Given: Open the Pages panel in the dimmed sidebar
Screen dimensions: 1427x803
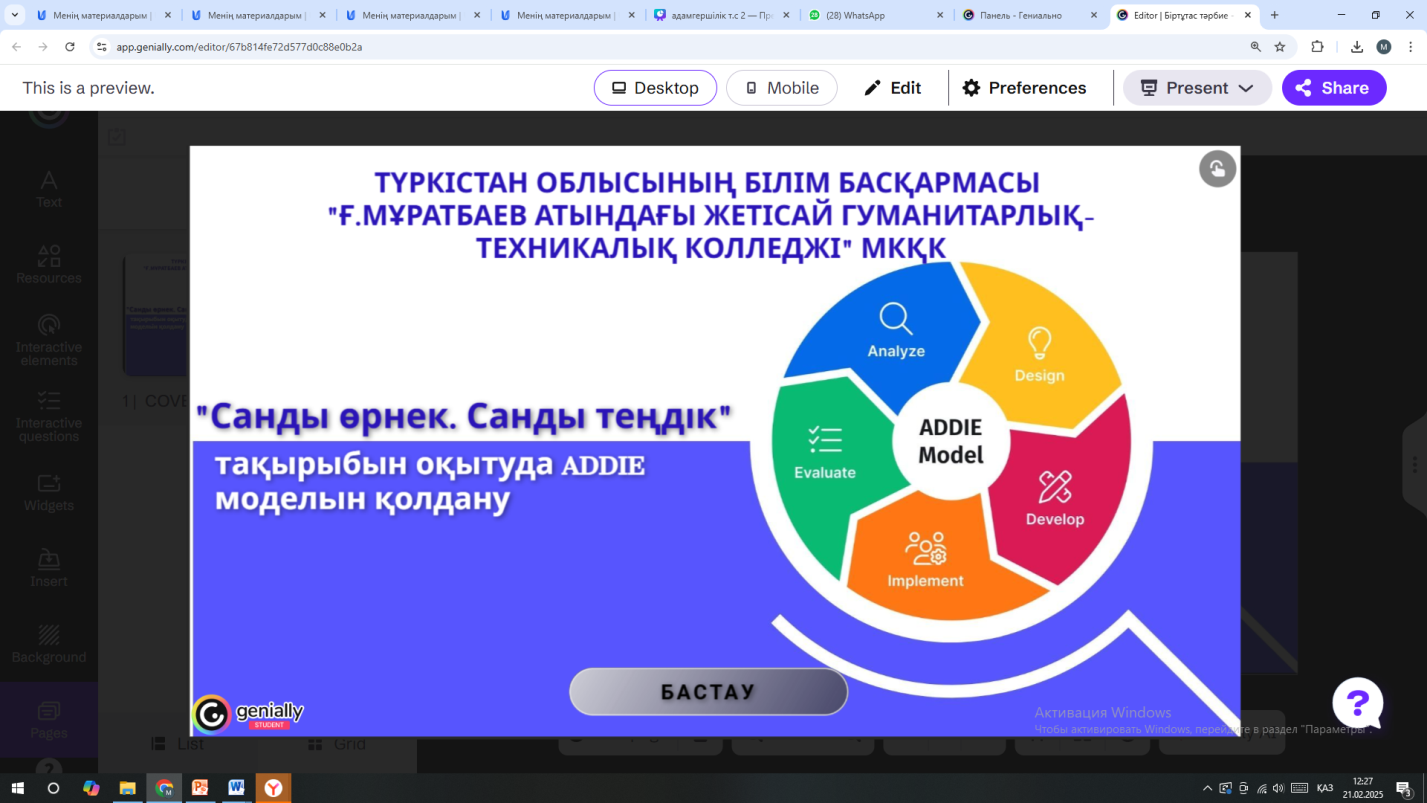Looking at the screenshot, I should [49, 721].
